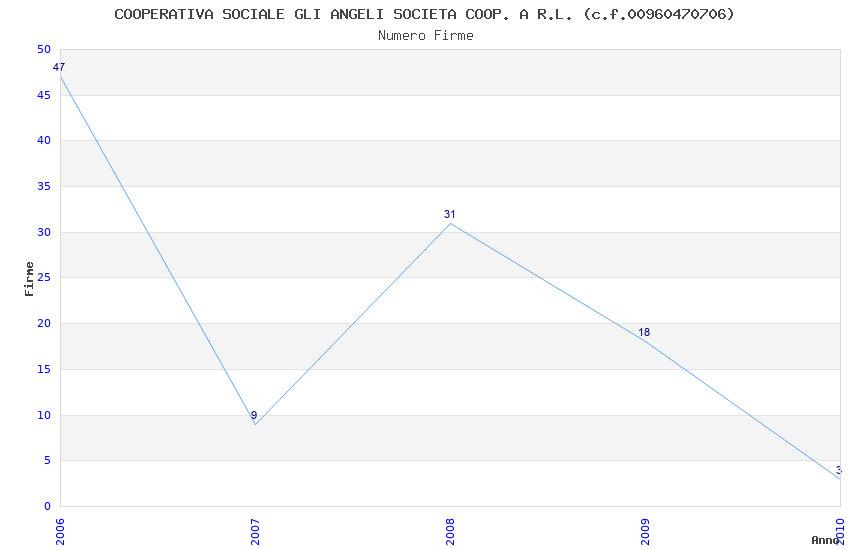Click the y-axis tick value 10
Viewport: 850px width, 550px height.
coord(43,415)
